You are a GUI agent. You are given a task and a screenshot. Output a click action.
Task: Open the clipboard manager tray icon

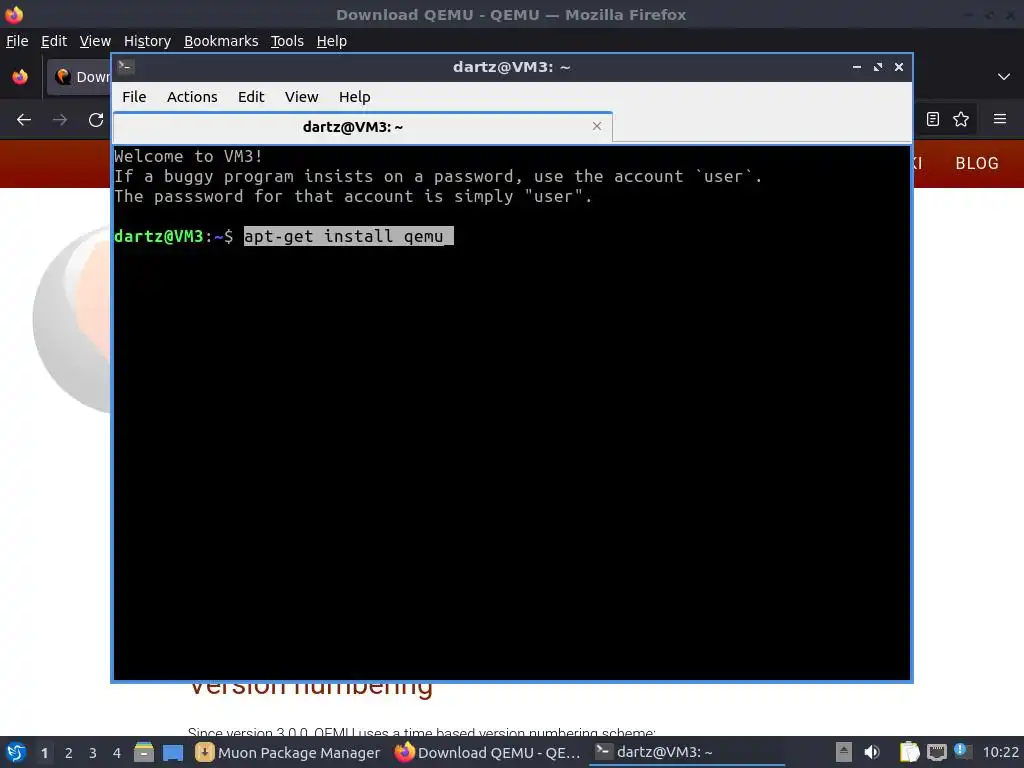[909, 752]
